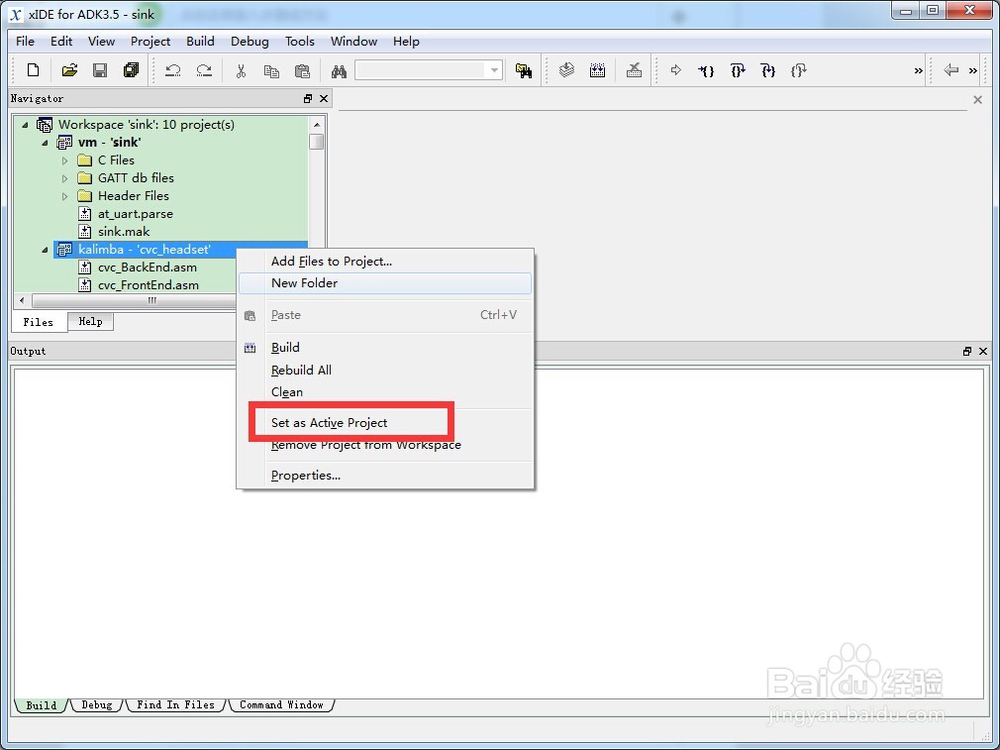1000x750 pixels.
Task: Select sink.mak file in tree
Action: click(x=124, y=232)
